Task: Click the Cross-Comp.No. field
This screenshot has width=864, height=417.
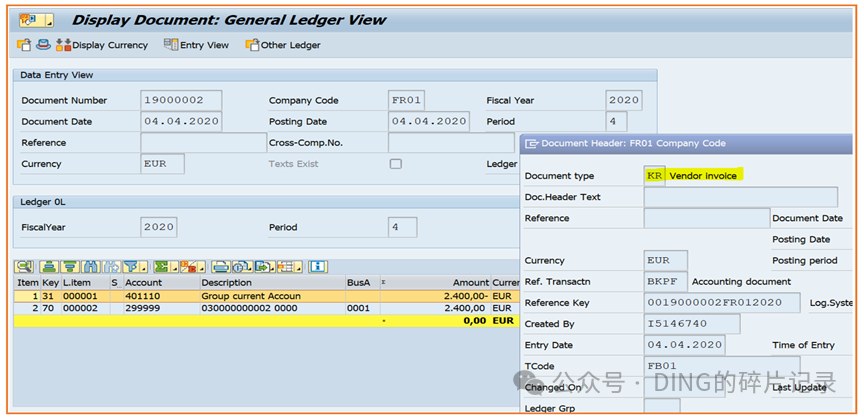Action: (451, 143)
